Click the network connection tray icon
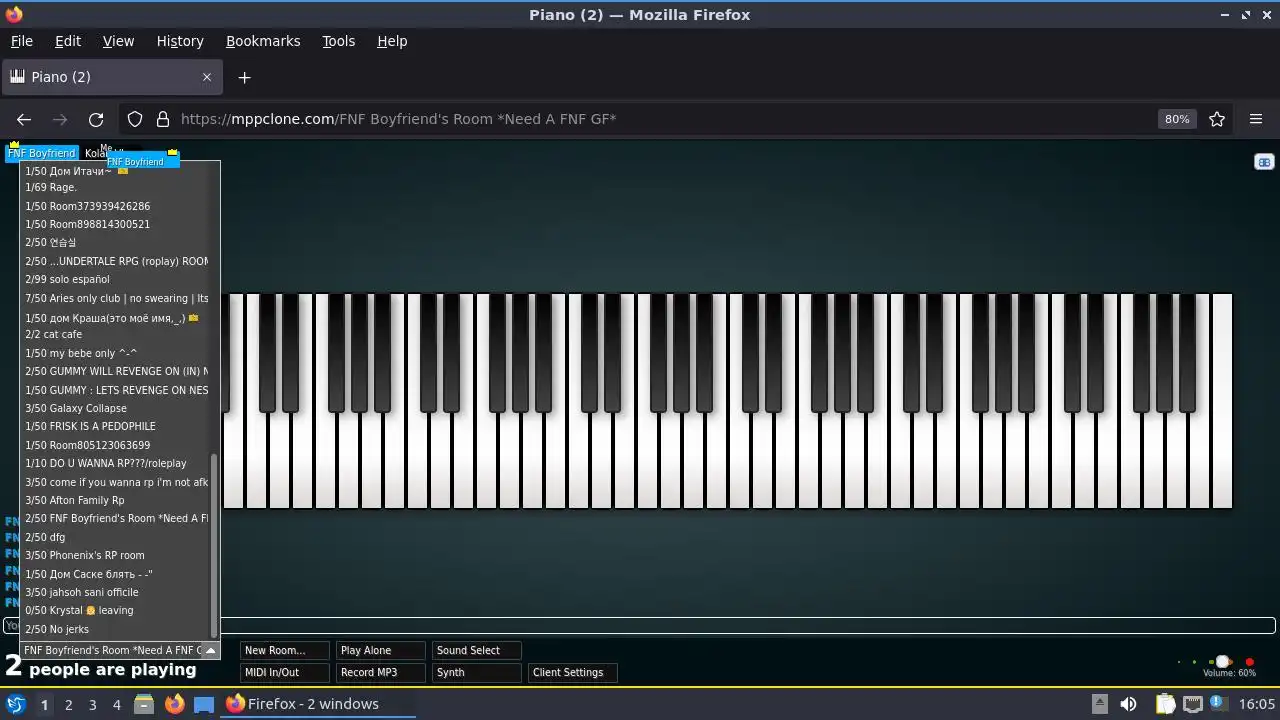1280x720 pixels. coord(1192,704)
